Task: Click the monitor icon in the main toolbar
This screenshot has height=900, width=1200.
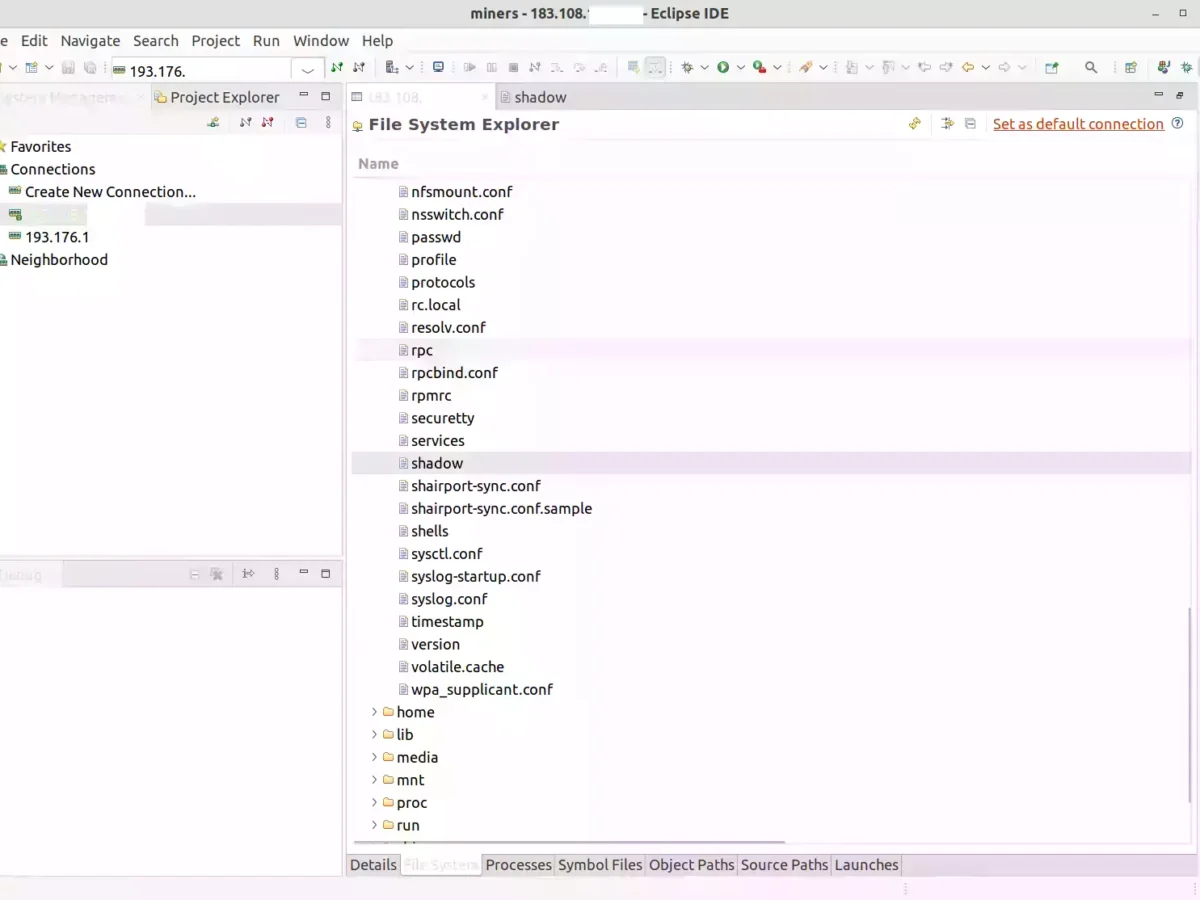Action: [438, 68]
